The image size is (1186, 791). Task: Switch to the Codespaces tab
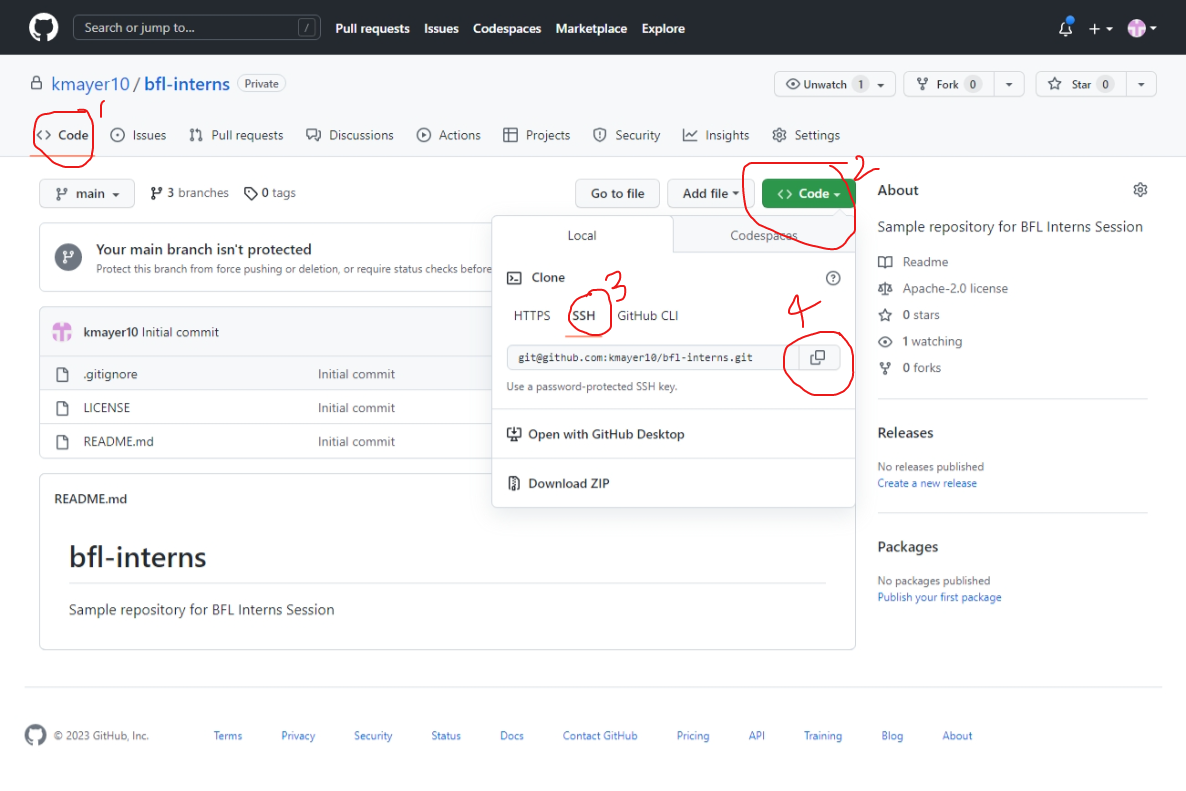pos(763,235)
